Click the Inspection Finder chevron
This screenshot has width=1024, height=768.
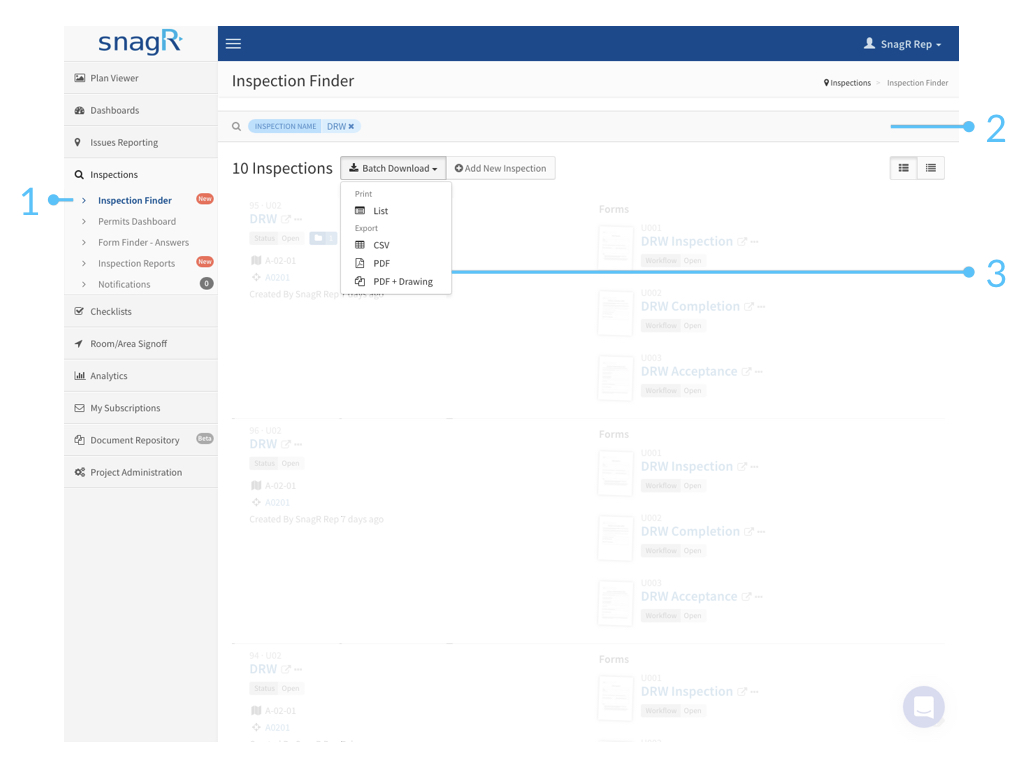[84, 200]
